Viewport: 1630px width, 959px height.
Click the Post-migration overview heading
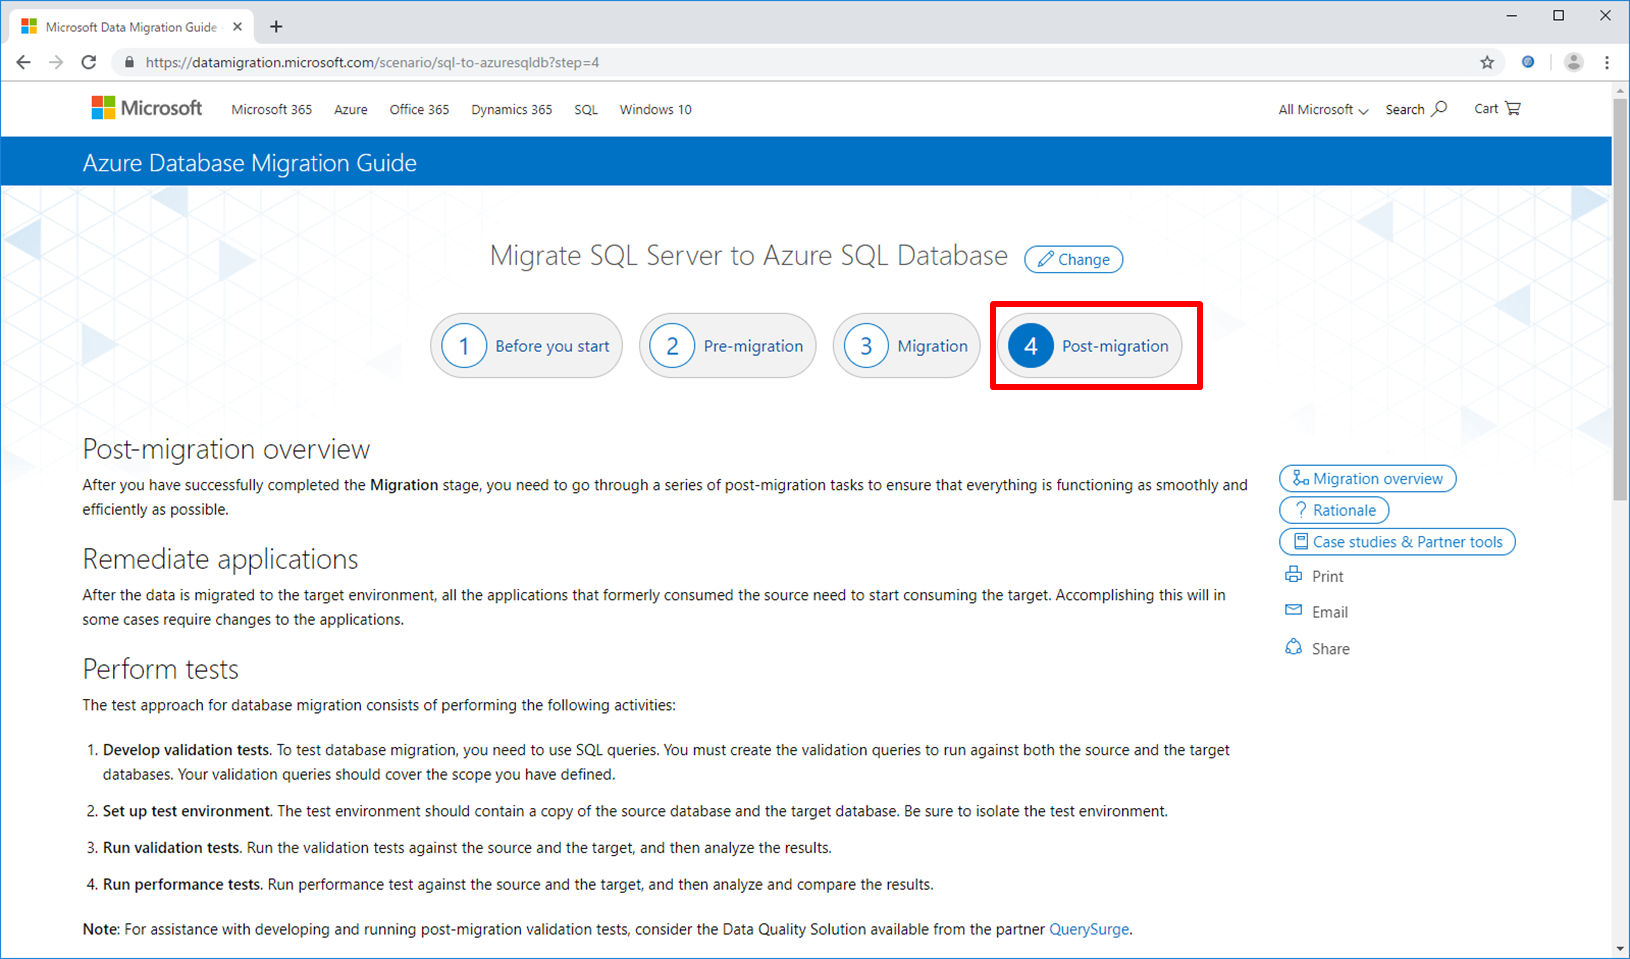pos(226,449)
